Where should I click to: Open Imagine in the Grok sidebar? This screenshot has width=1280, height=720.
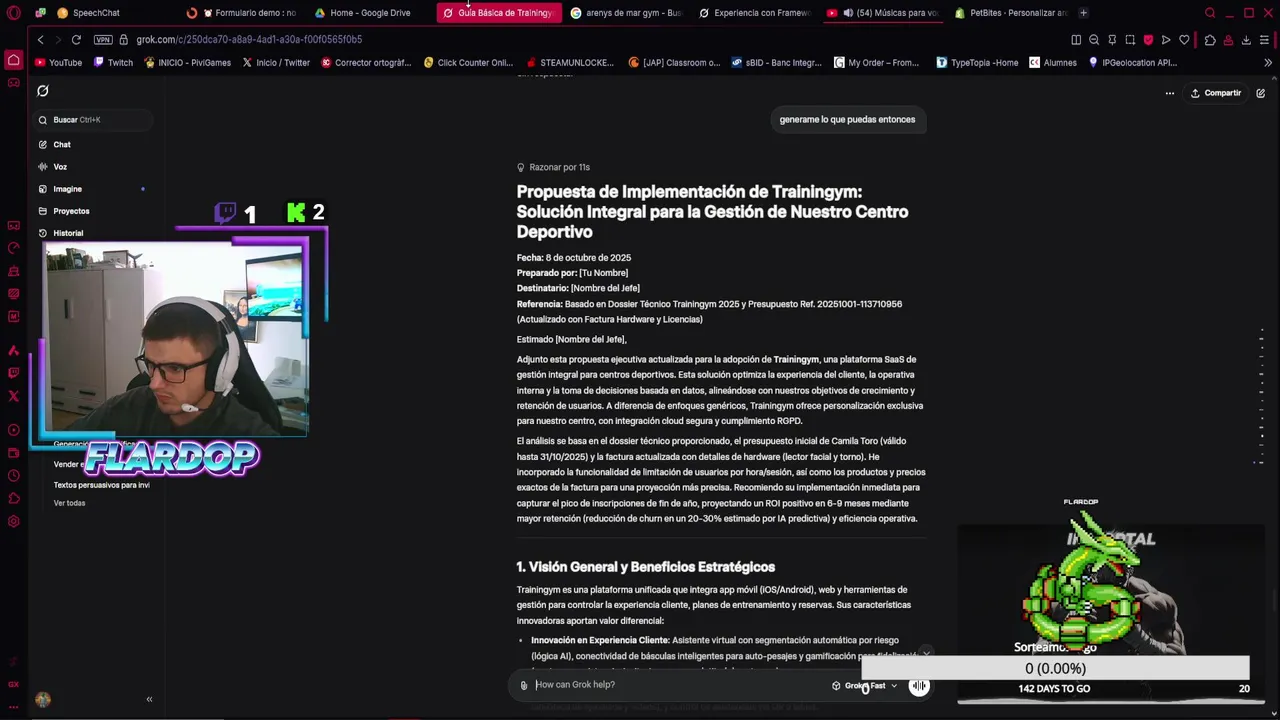[67, 189]
